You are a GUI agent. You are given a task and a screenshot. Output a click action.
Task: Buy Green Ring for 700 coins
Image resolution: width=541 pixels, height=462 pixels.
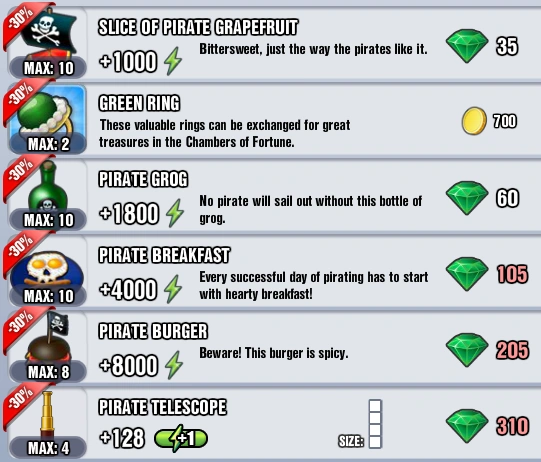(489, 121)
